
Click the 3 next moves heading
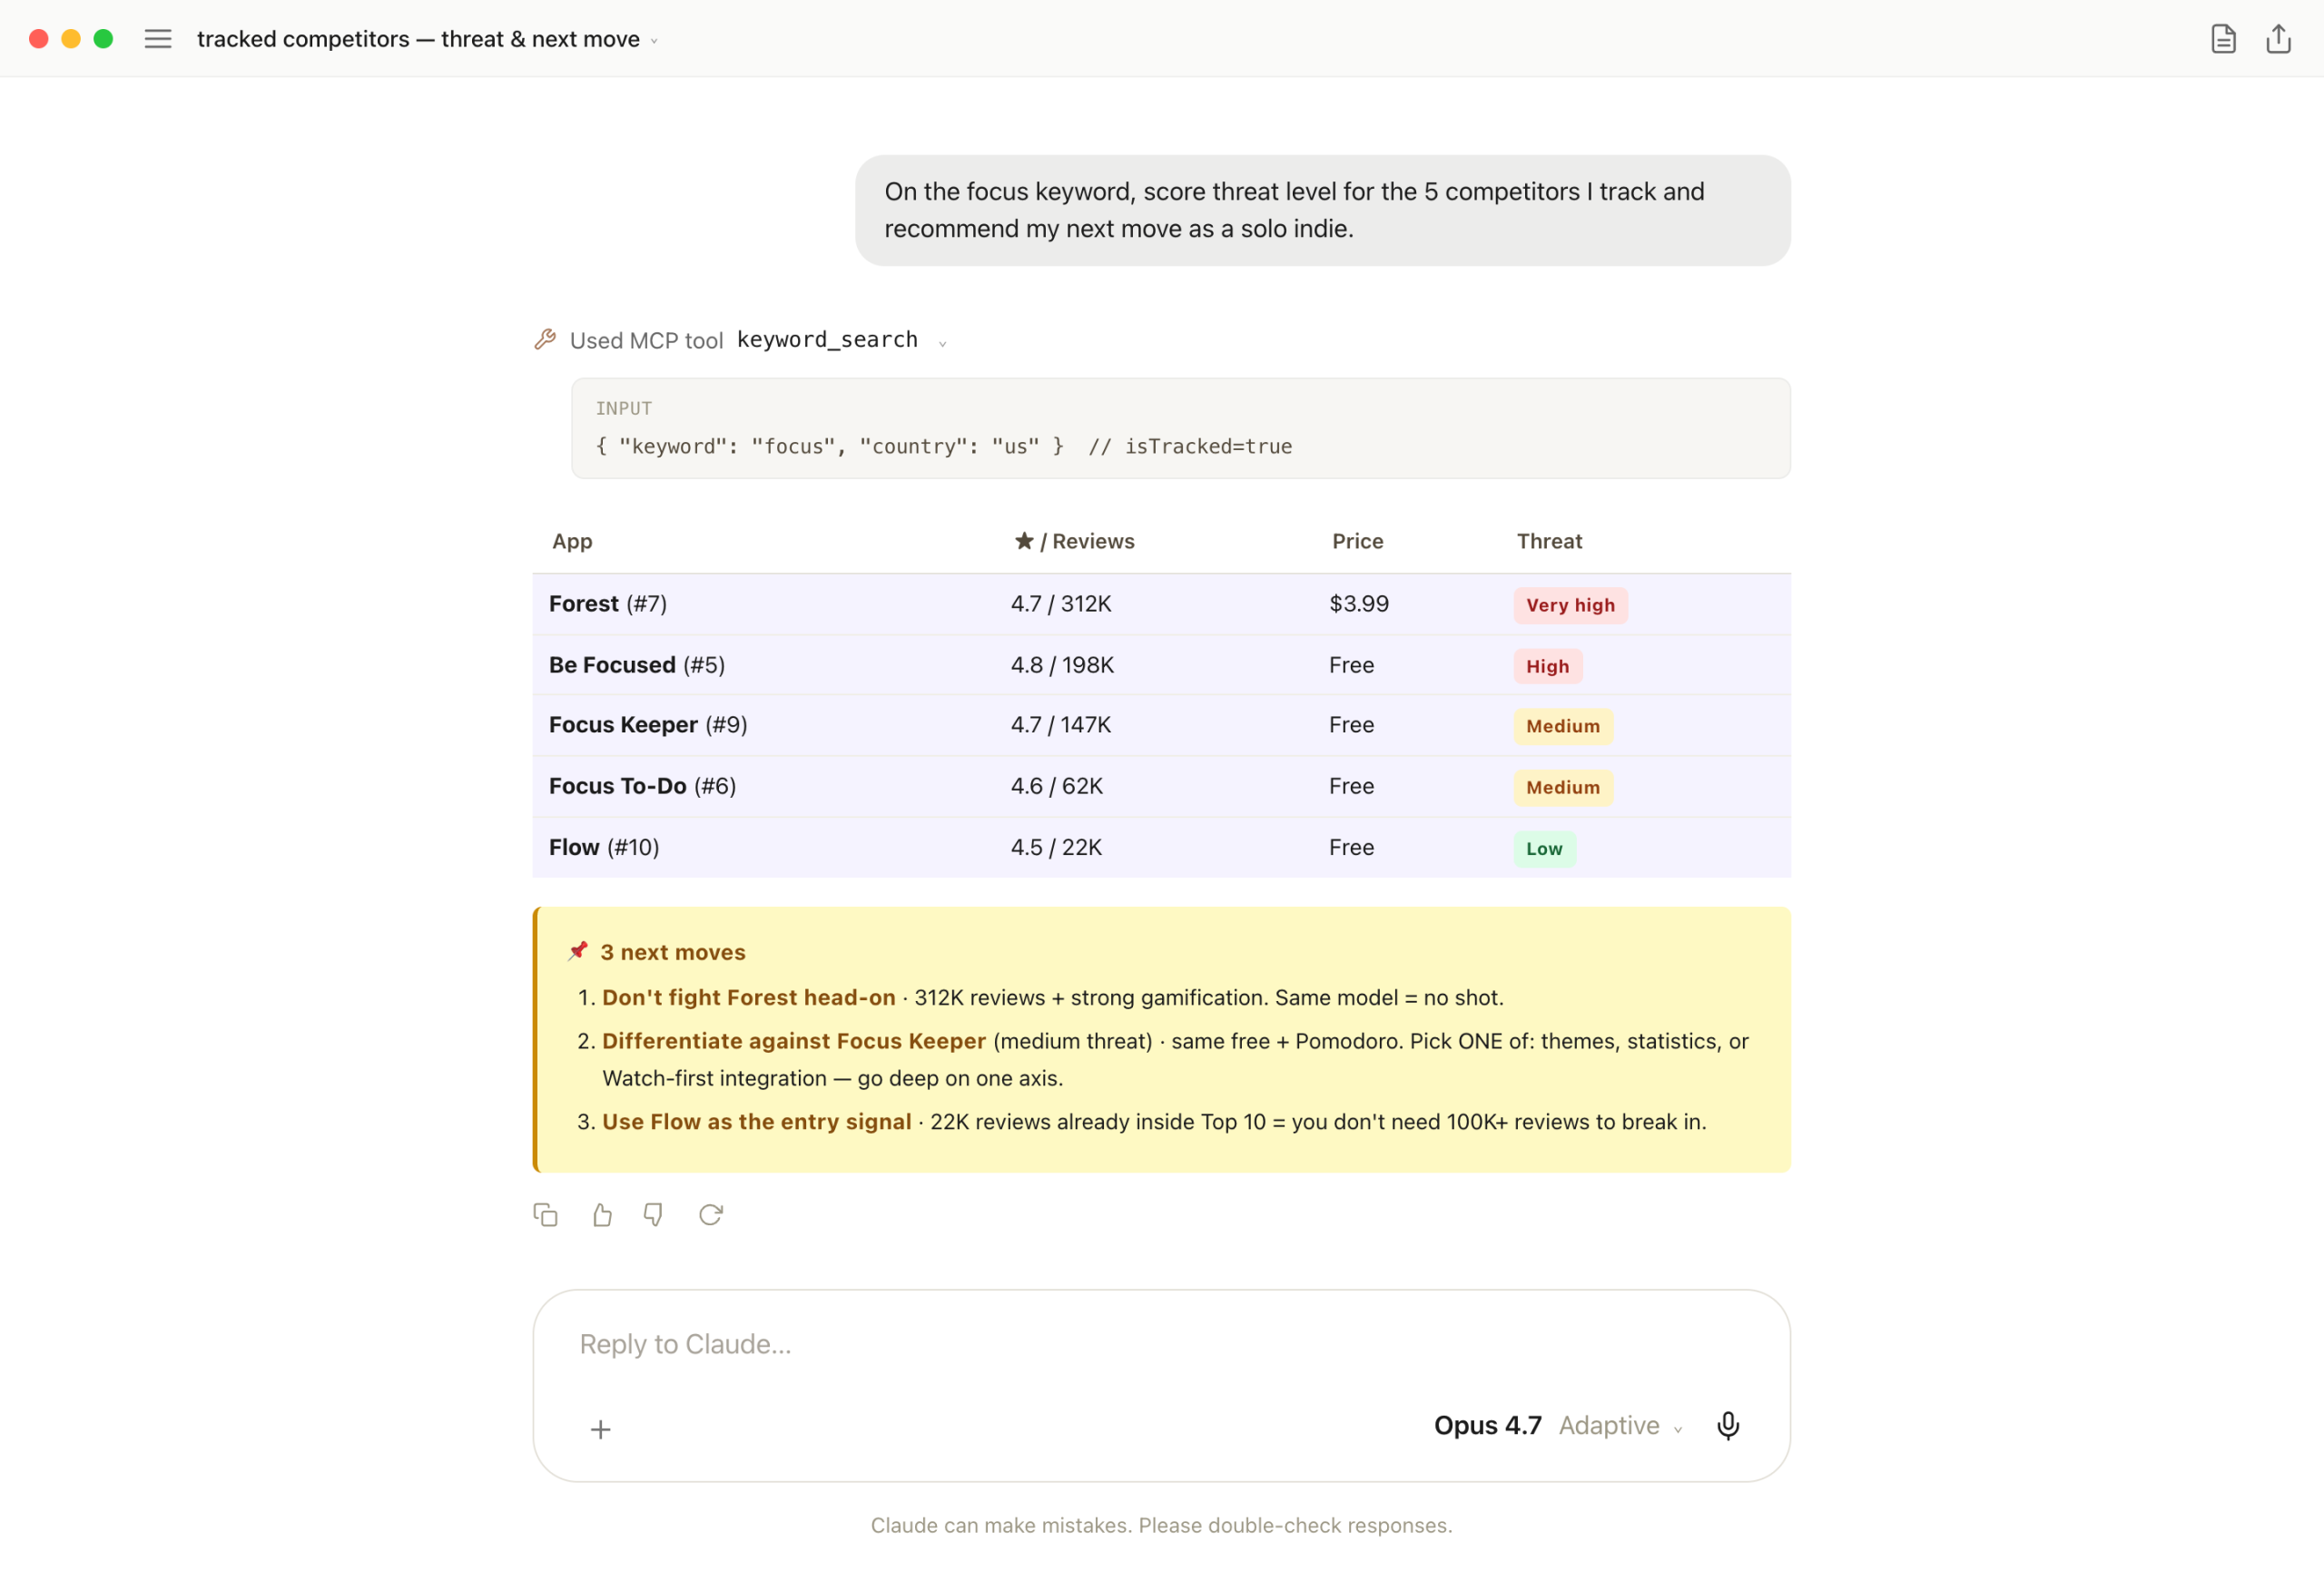click(x=672, y=952)
